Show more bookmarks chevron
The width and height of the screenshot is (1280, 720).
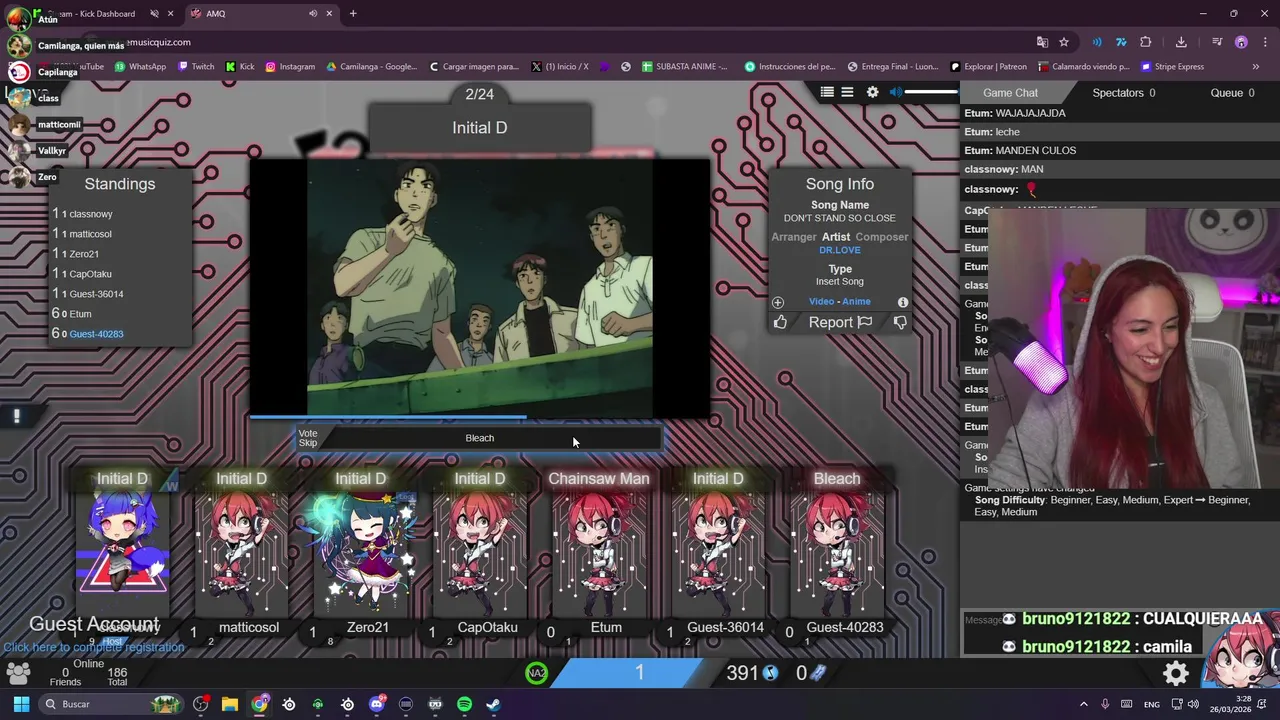1256,67
